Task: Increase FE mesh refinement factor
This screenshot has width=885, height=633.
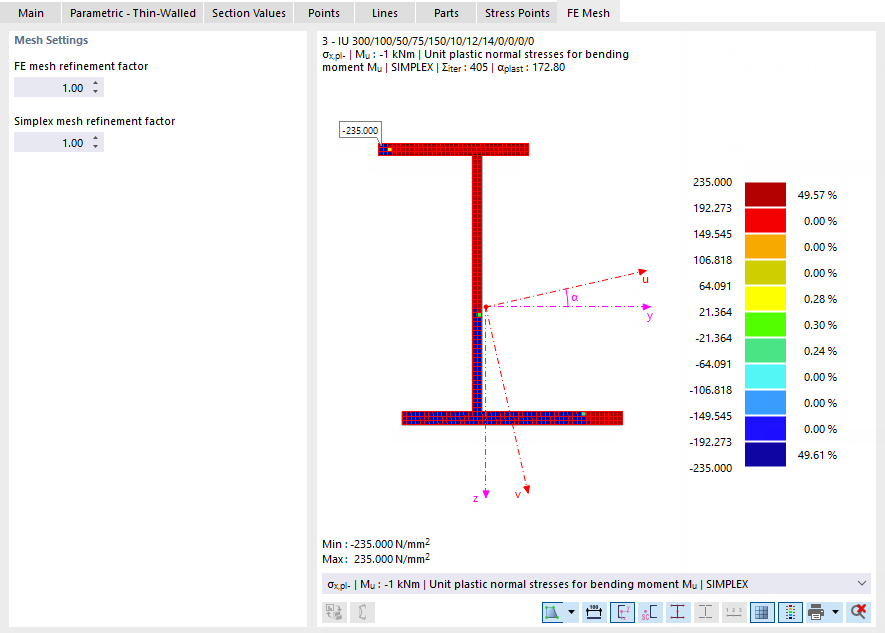Action: (95, 83)
